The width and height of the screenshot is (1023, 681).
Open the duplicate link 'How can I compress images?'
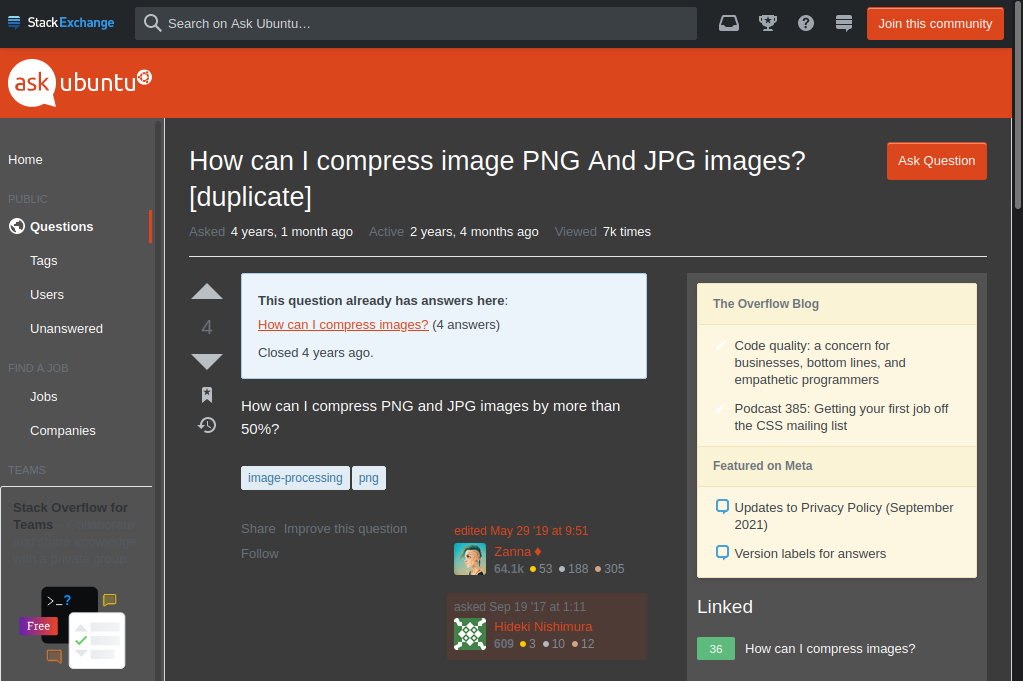[x=342, y=324]
